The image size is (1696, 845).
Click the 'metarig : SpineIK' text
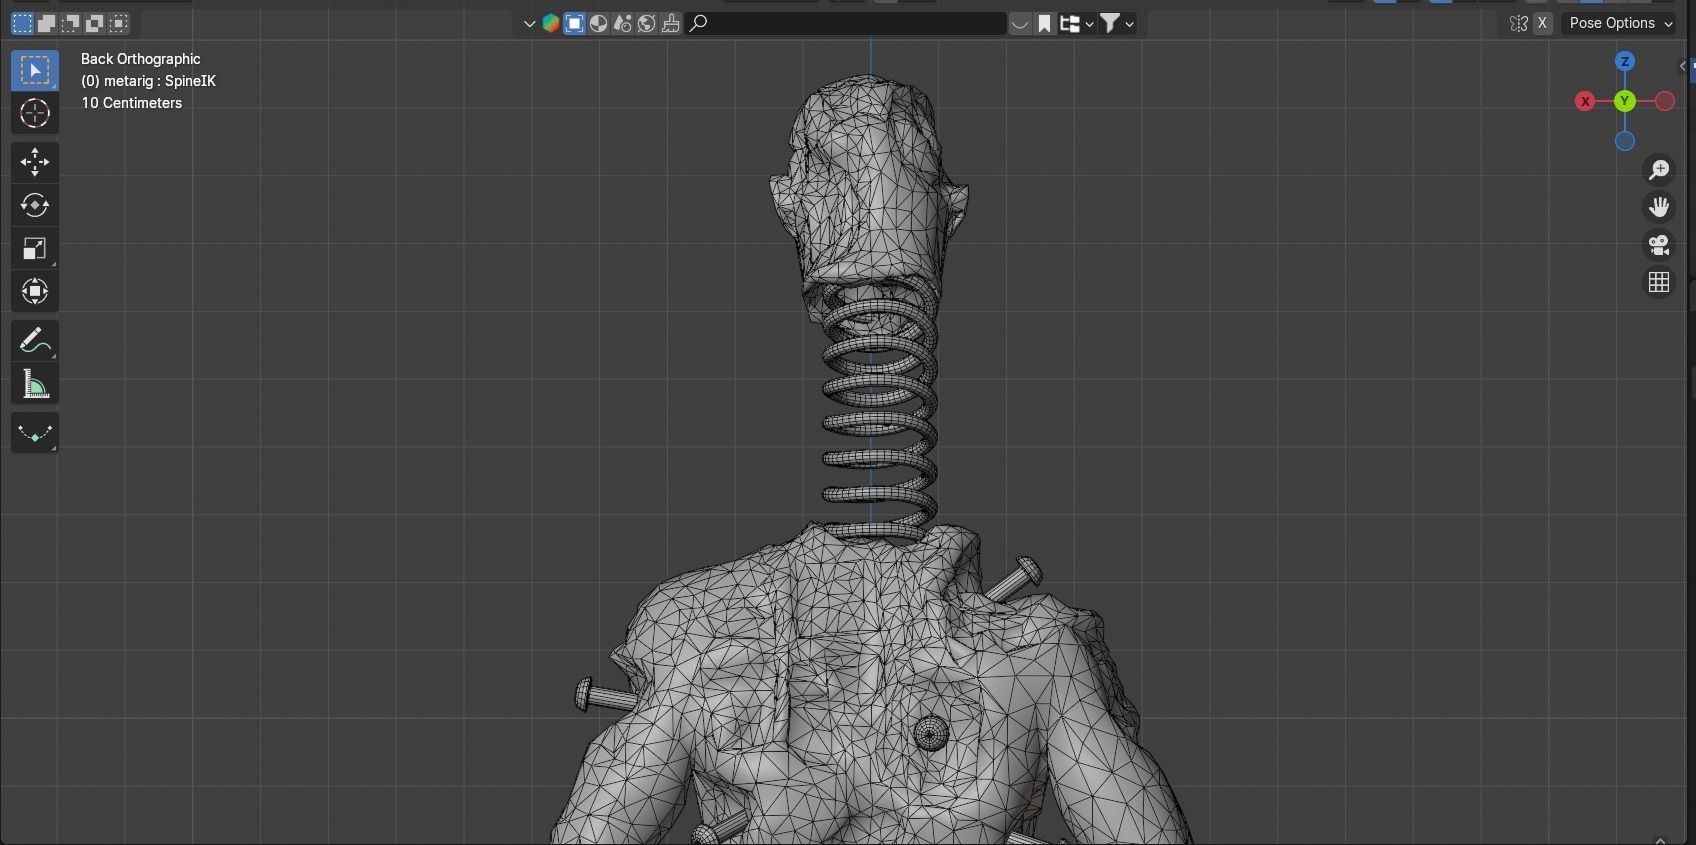tap(160, 81)
